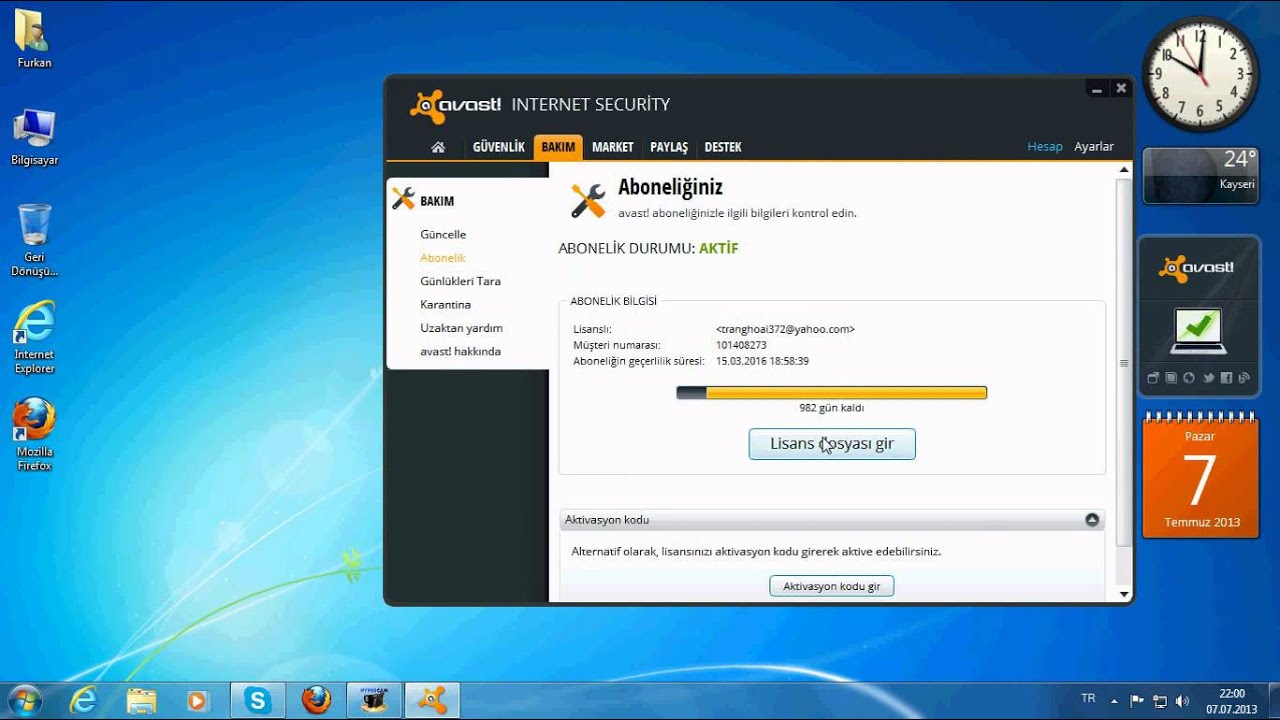This screenshot has height=720, width=1280.
Task: Select Bilgisayar desktop icon
Action: [x=34, y=138]
